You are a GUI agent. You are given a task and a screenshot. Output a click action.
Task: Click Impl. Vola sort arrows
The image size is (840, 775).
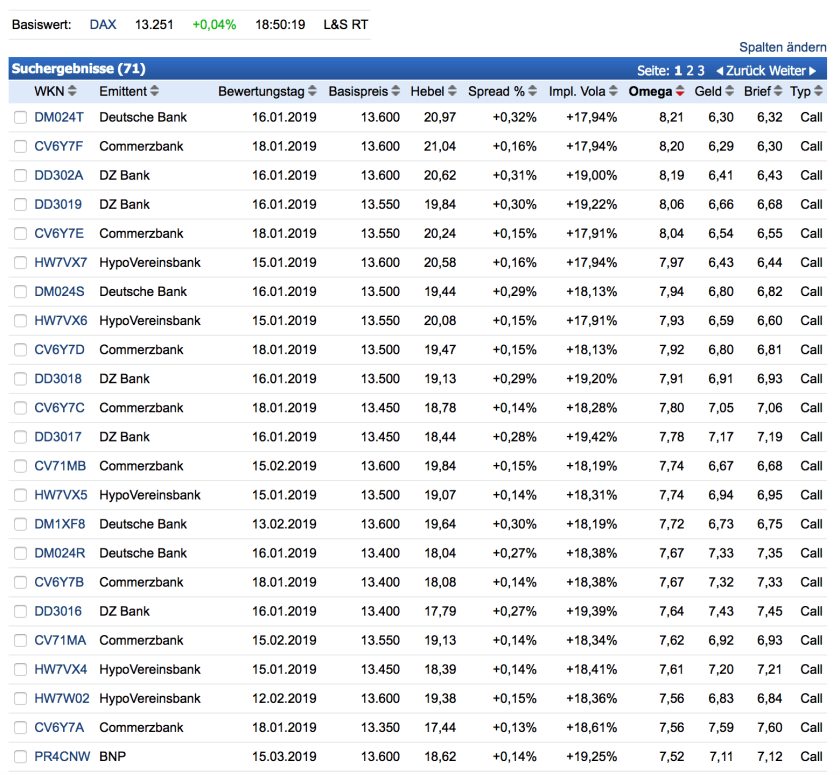pyautogui.click(x=614, y=92)
